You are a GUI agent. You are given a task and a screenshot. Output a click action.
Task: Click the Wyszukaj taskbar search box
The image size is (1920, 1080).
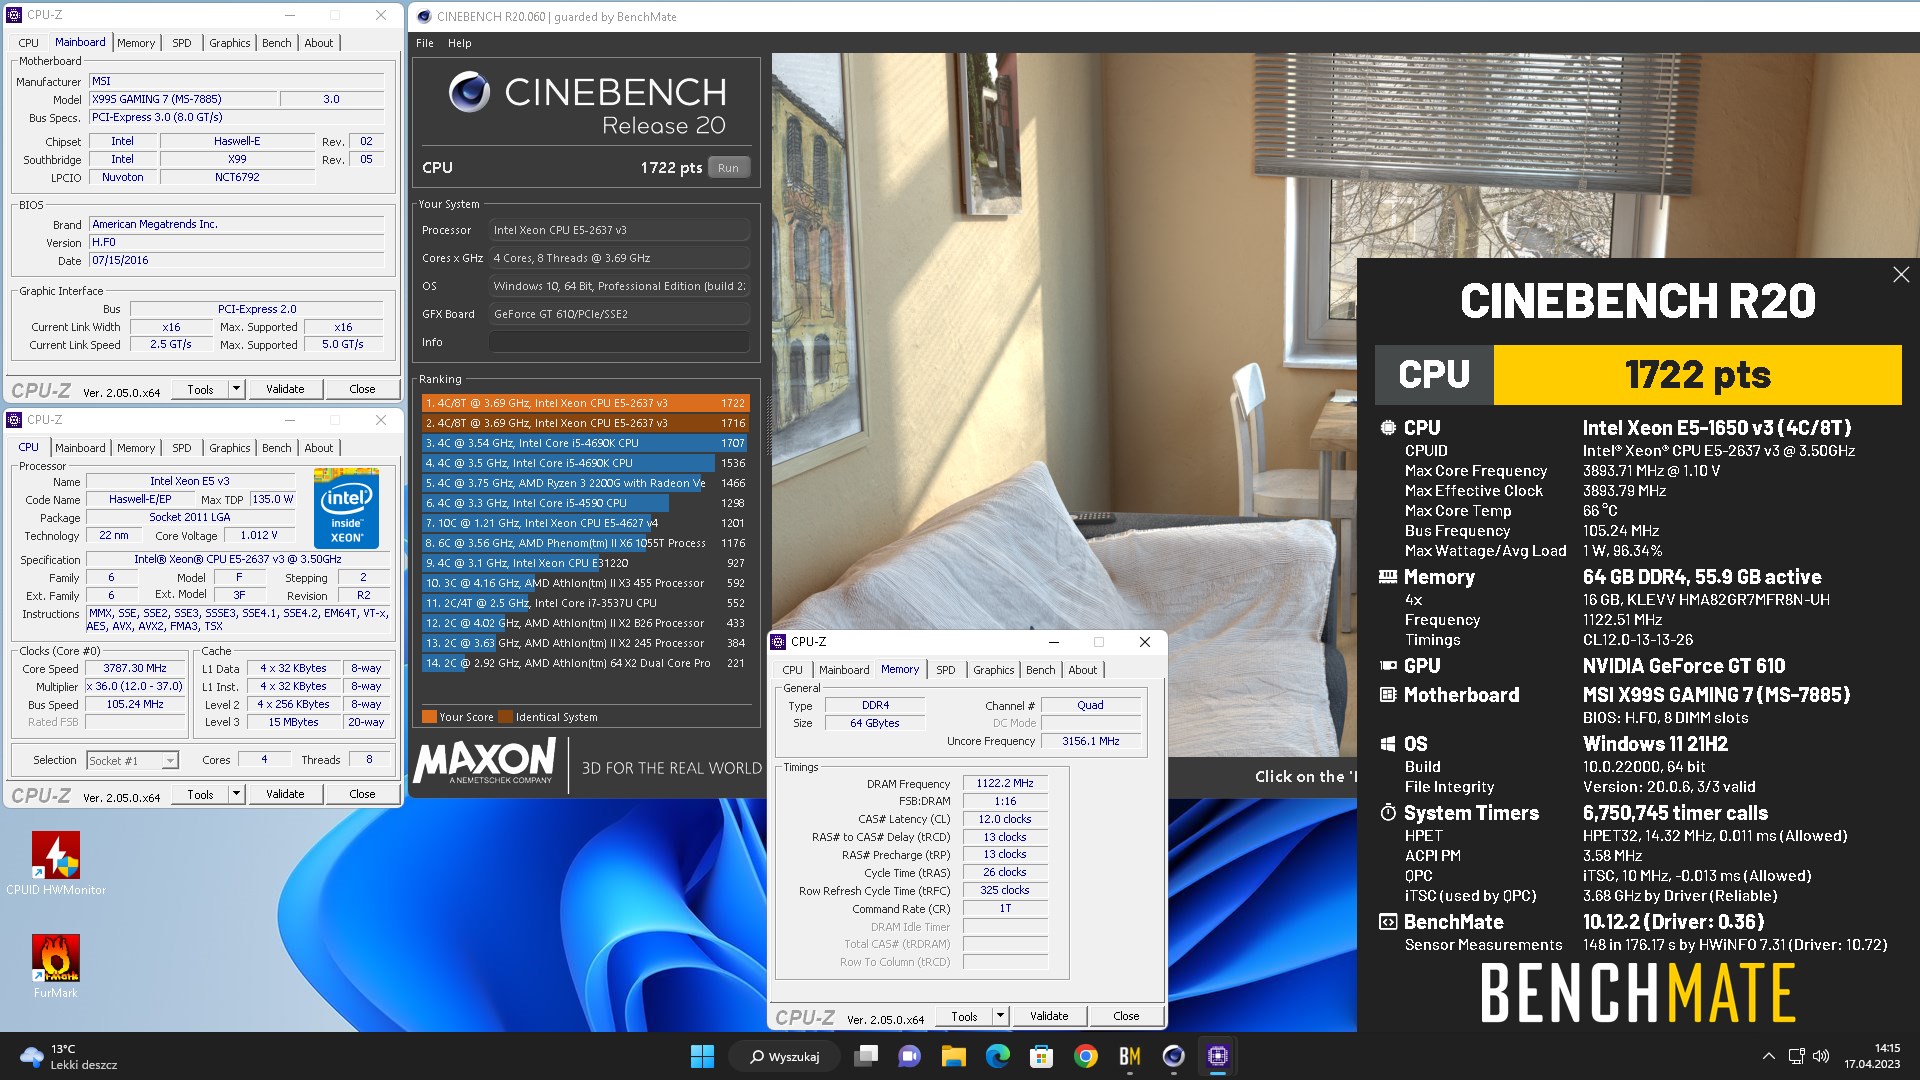(x=786, y=1056)
